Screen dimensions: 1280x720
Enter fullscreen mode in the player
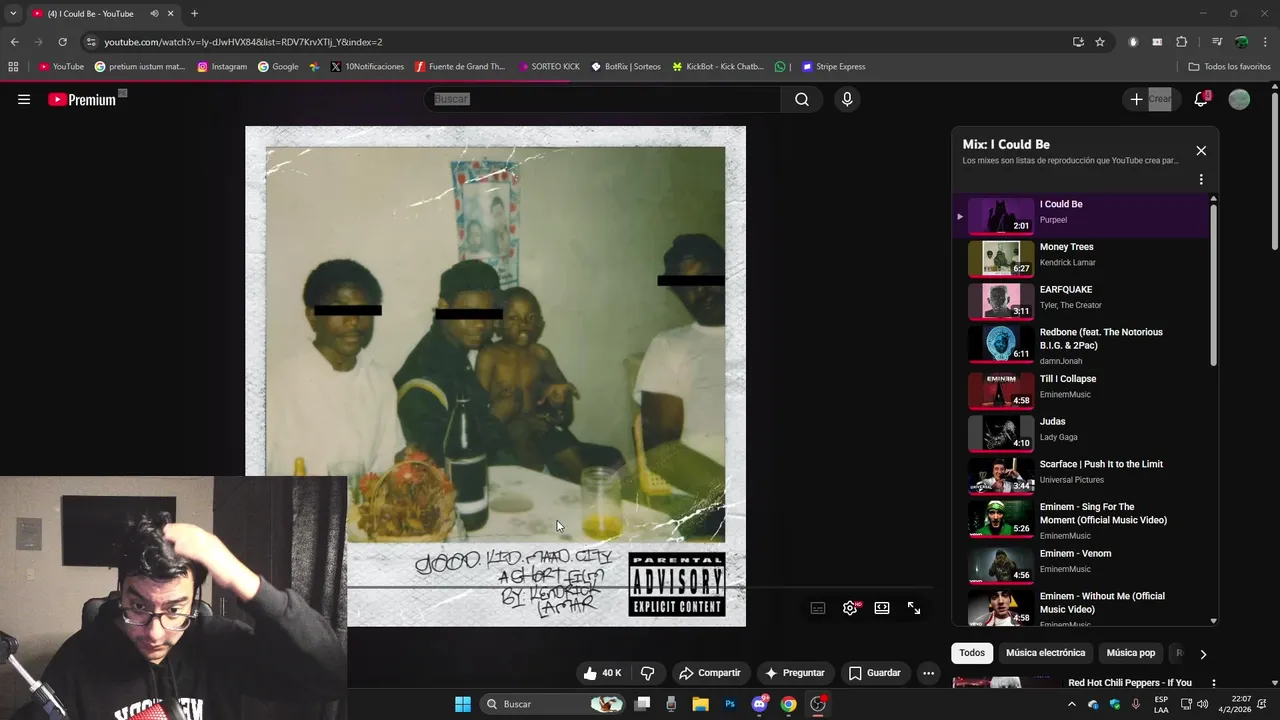(x=914, y=608)
